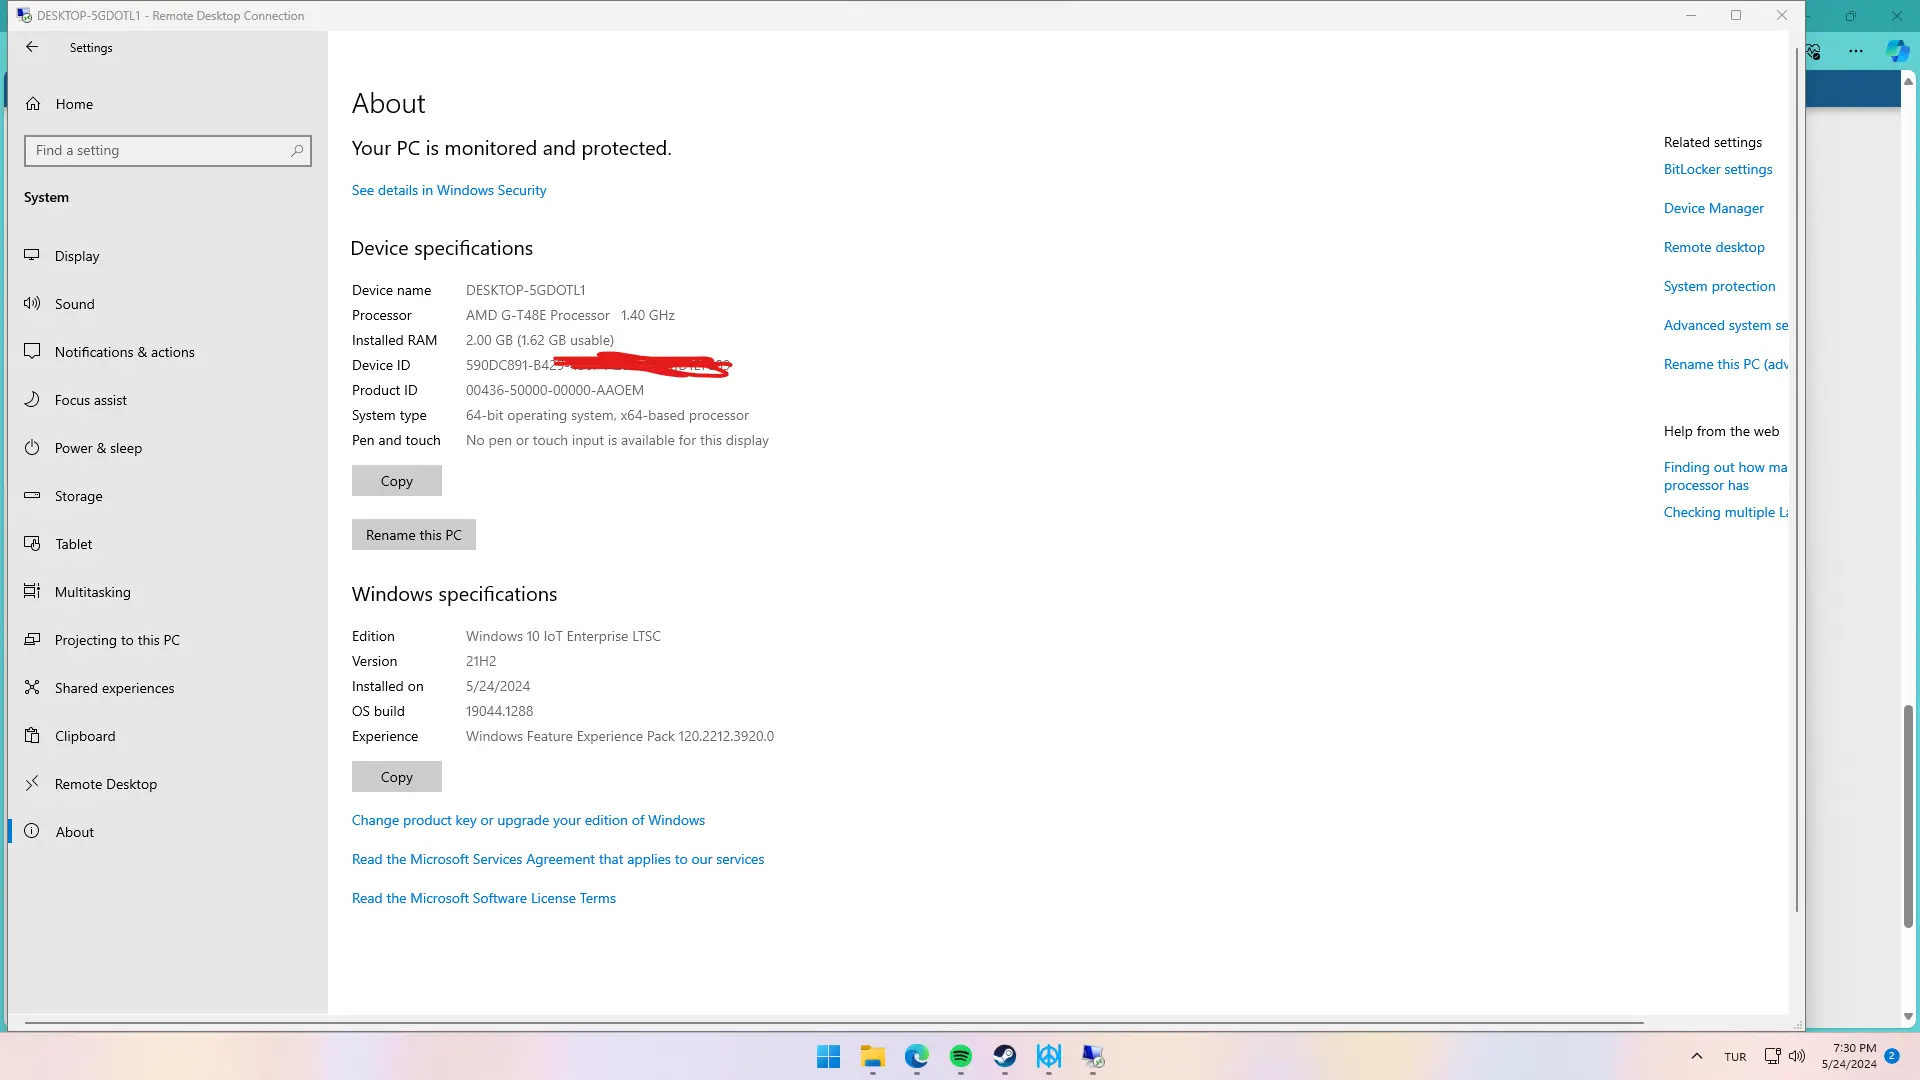Click the Rename this PC button
This screenshot has height=1080, width=1920.
point(414,535)
